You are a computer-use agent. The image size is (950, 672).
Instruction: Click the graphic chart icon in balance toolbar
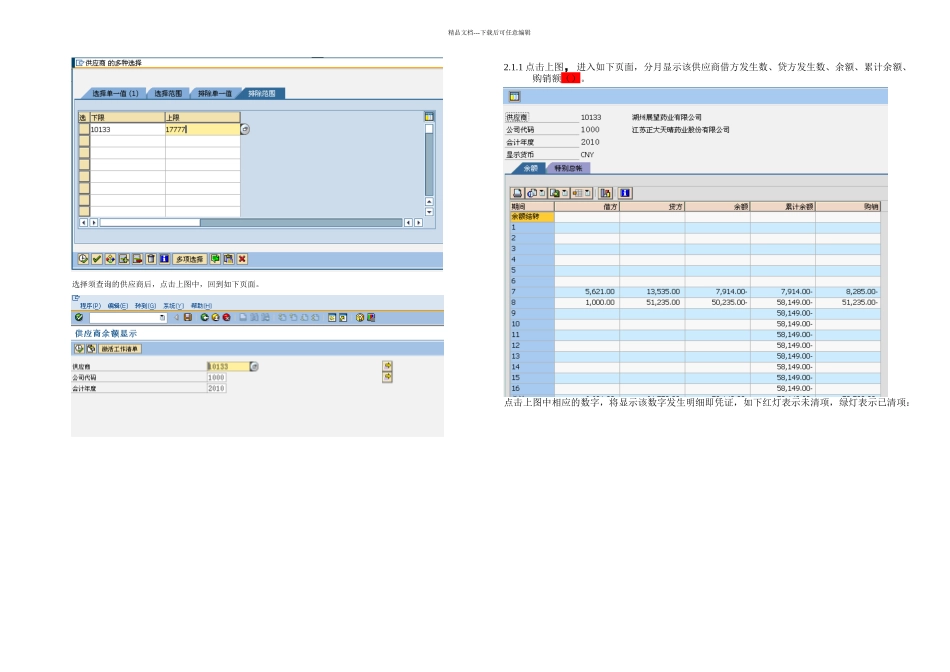pos(605,193)
